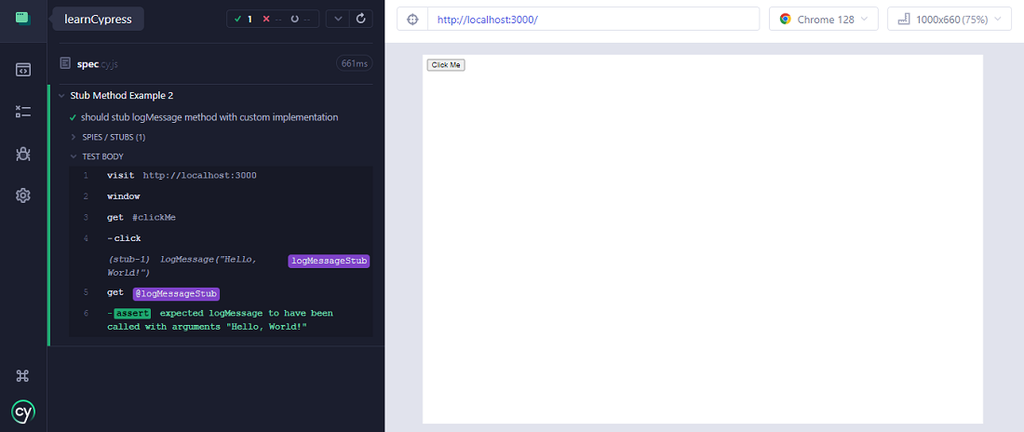Screen dimensions: 1024x432
Task: Click the pending tests count indicator
Action: coord(300,19)
